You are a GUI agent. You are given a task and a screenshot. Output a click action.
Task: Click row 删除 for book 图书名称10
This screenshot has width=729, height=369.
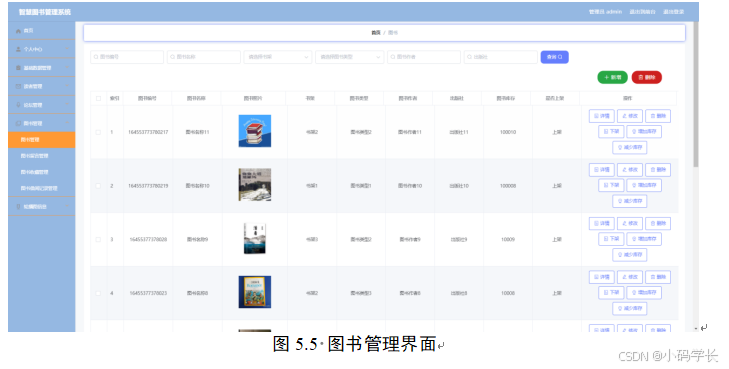(x=658, y=170)
